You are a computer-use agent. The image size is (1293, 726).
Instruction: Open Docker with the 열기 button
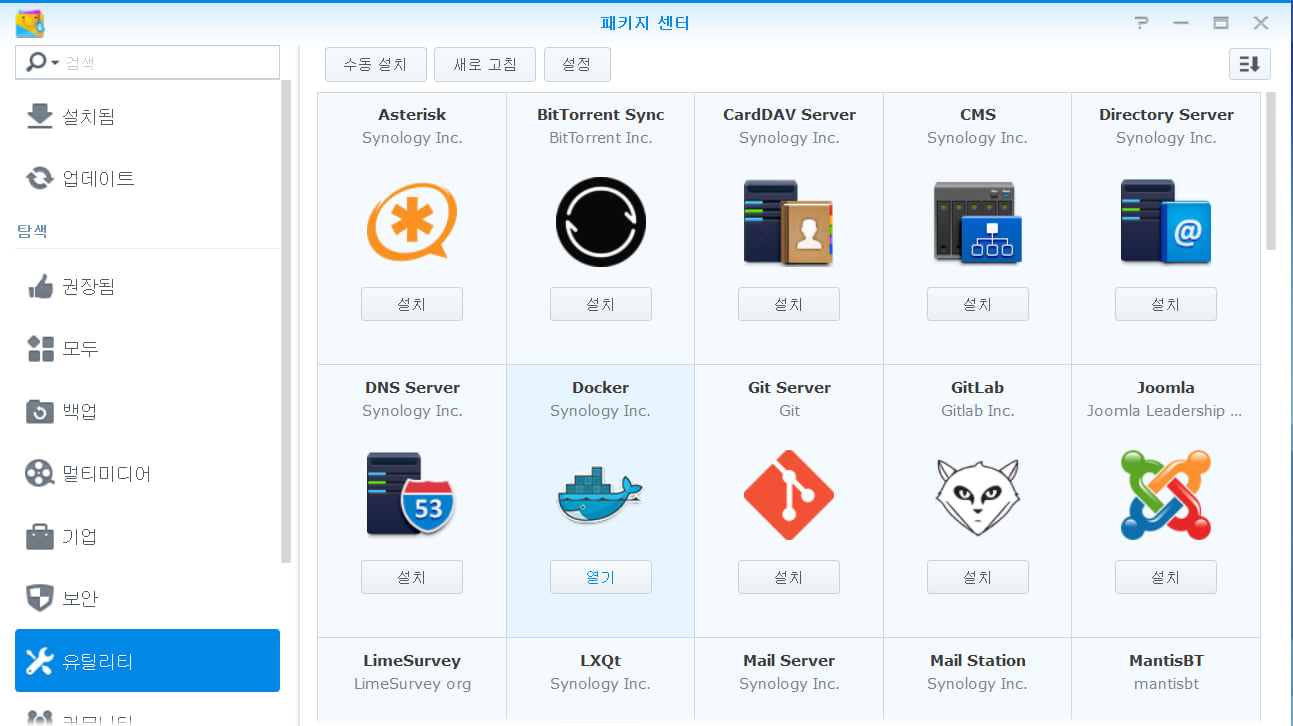tap(600, 577)
